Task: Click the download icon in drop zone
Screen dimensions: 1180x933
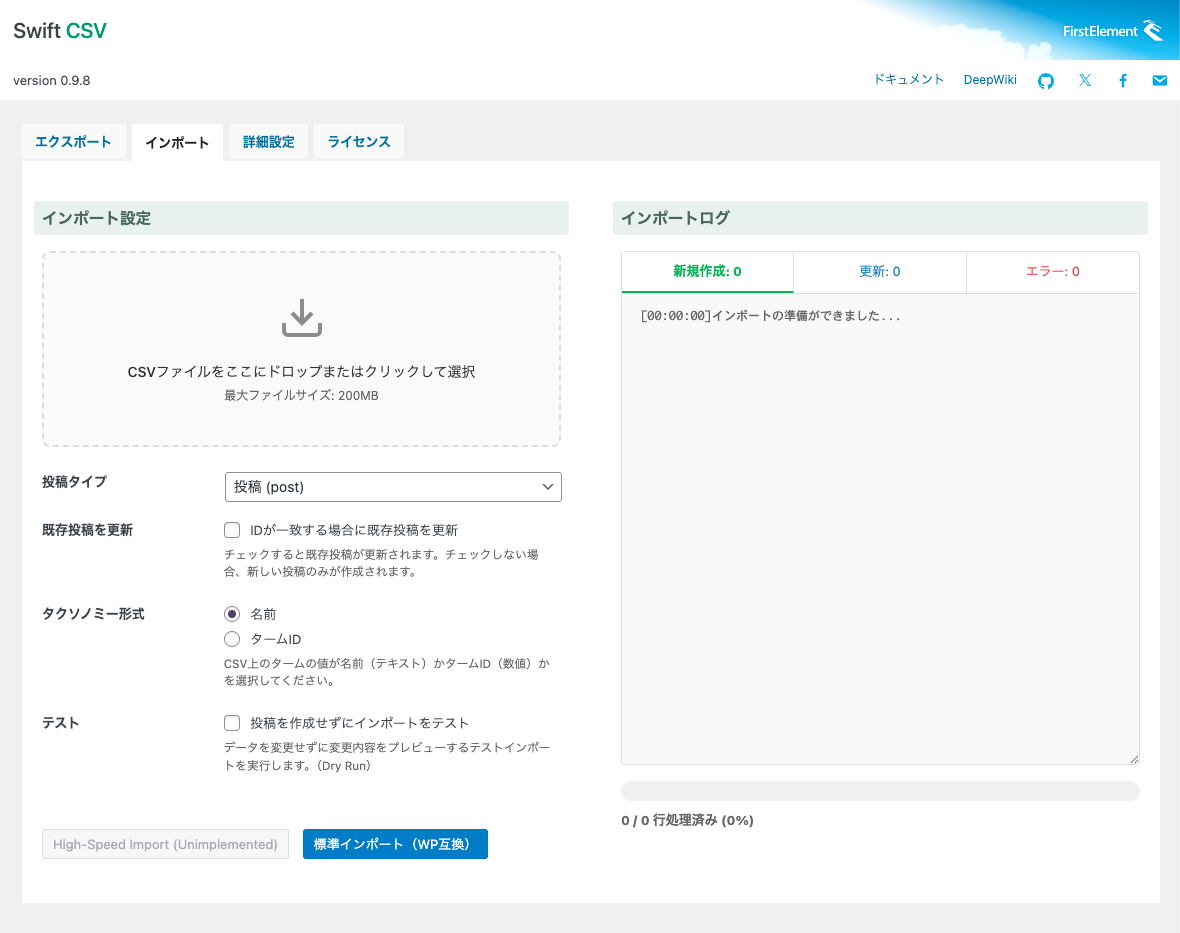Action: [x=301, y=318]
